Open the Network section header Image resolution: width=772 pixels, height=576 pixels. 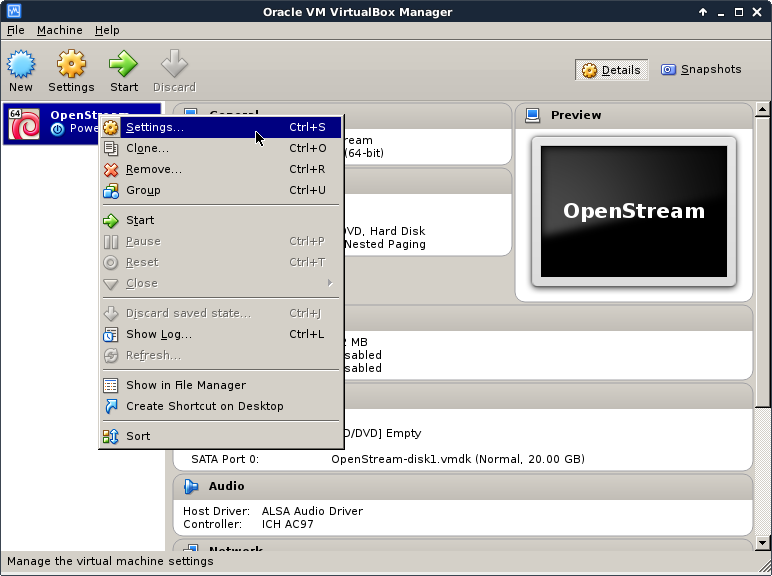[x=463, y=546]
